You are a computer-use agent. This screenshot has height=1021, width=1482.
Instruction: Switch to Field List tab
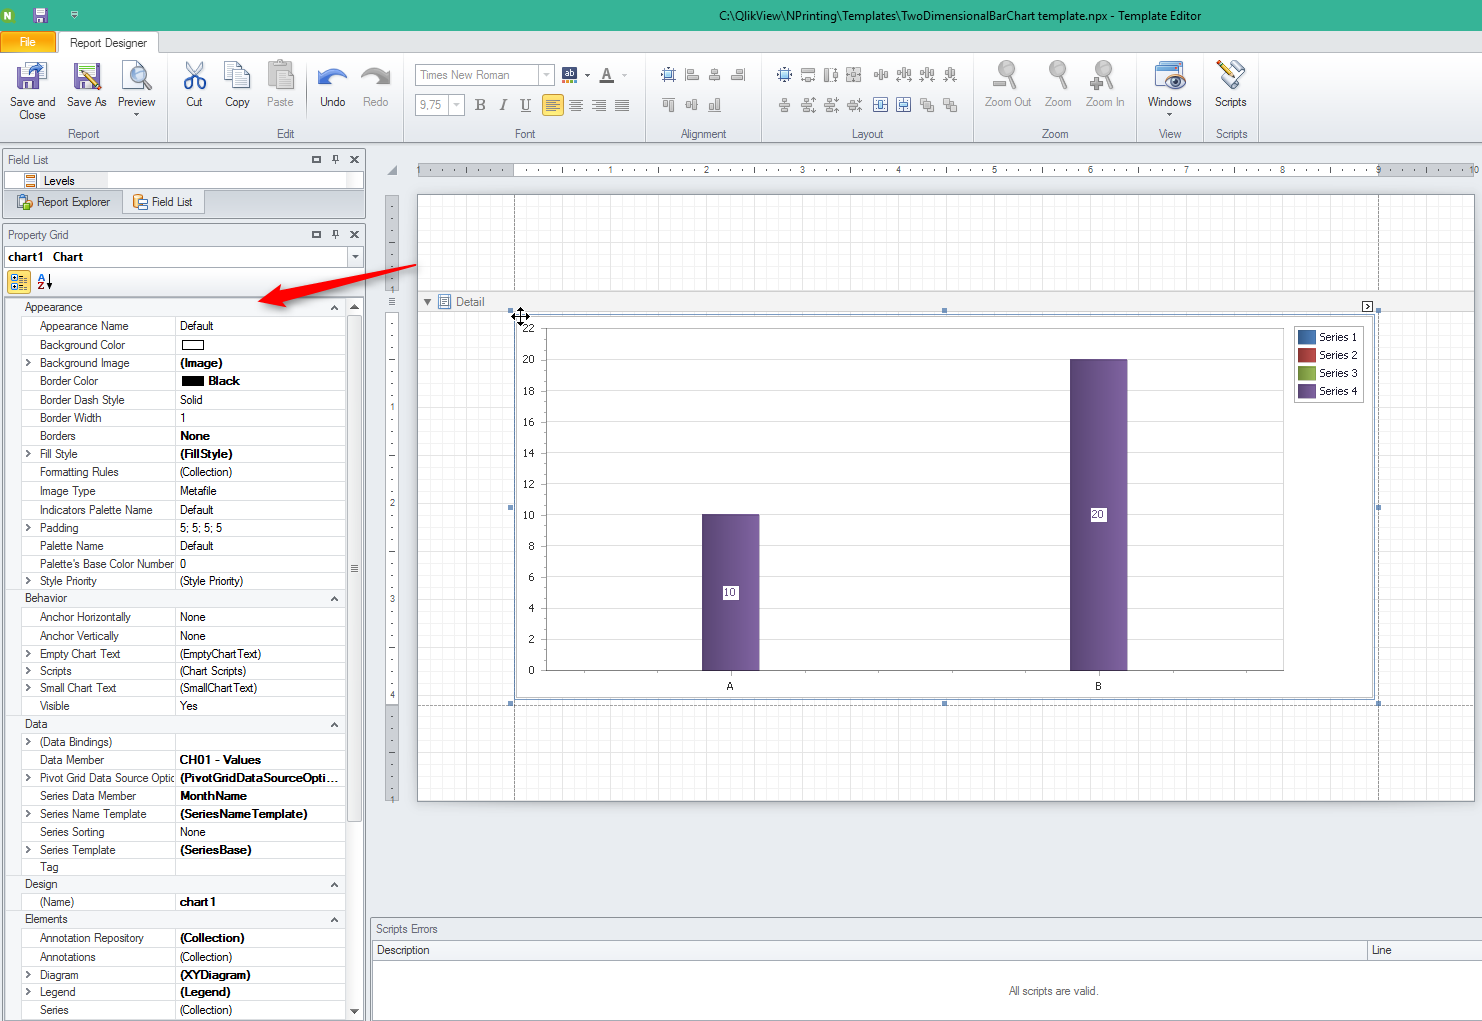coord(163,202)
